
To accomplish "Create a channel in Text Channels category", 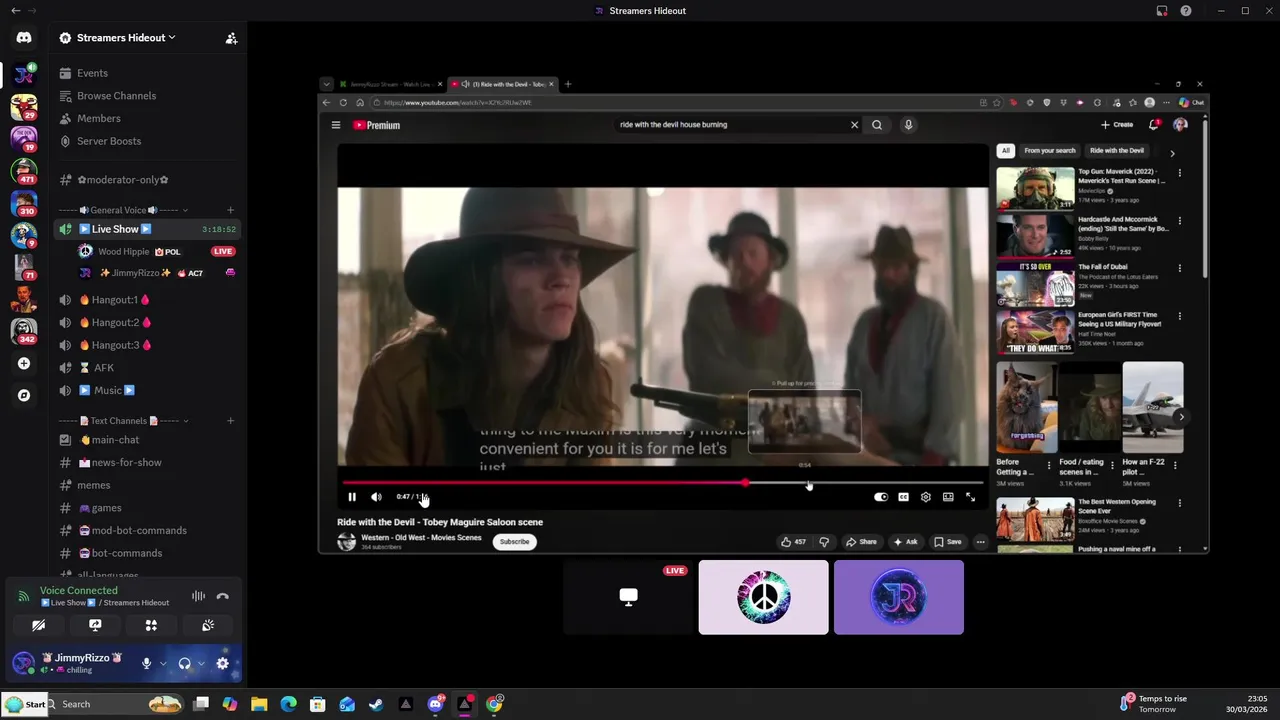I will click(230, 421).
